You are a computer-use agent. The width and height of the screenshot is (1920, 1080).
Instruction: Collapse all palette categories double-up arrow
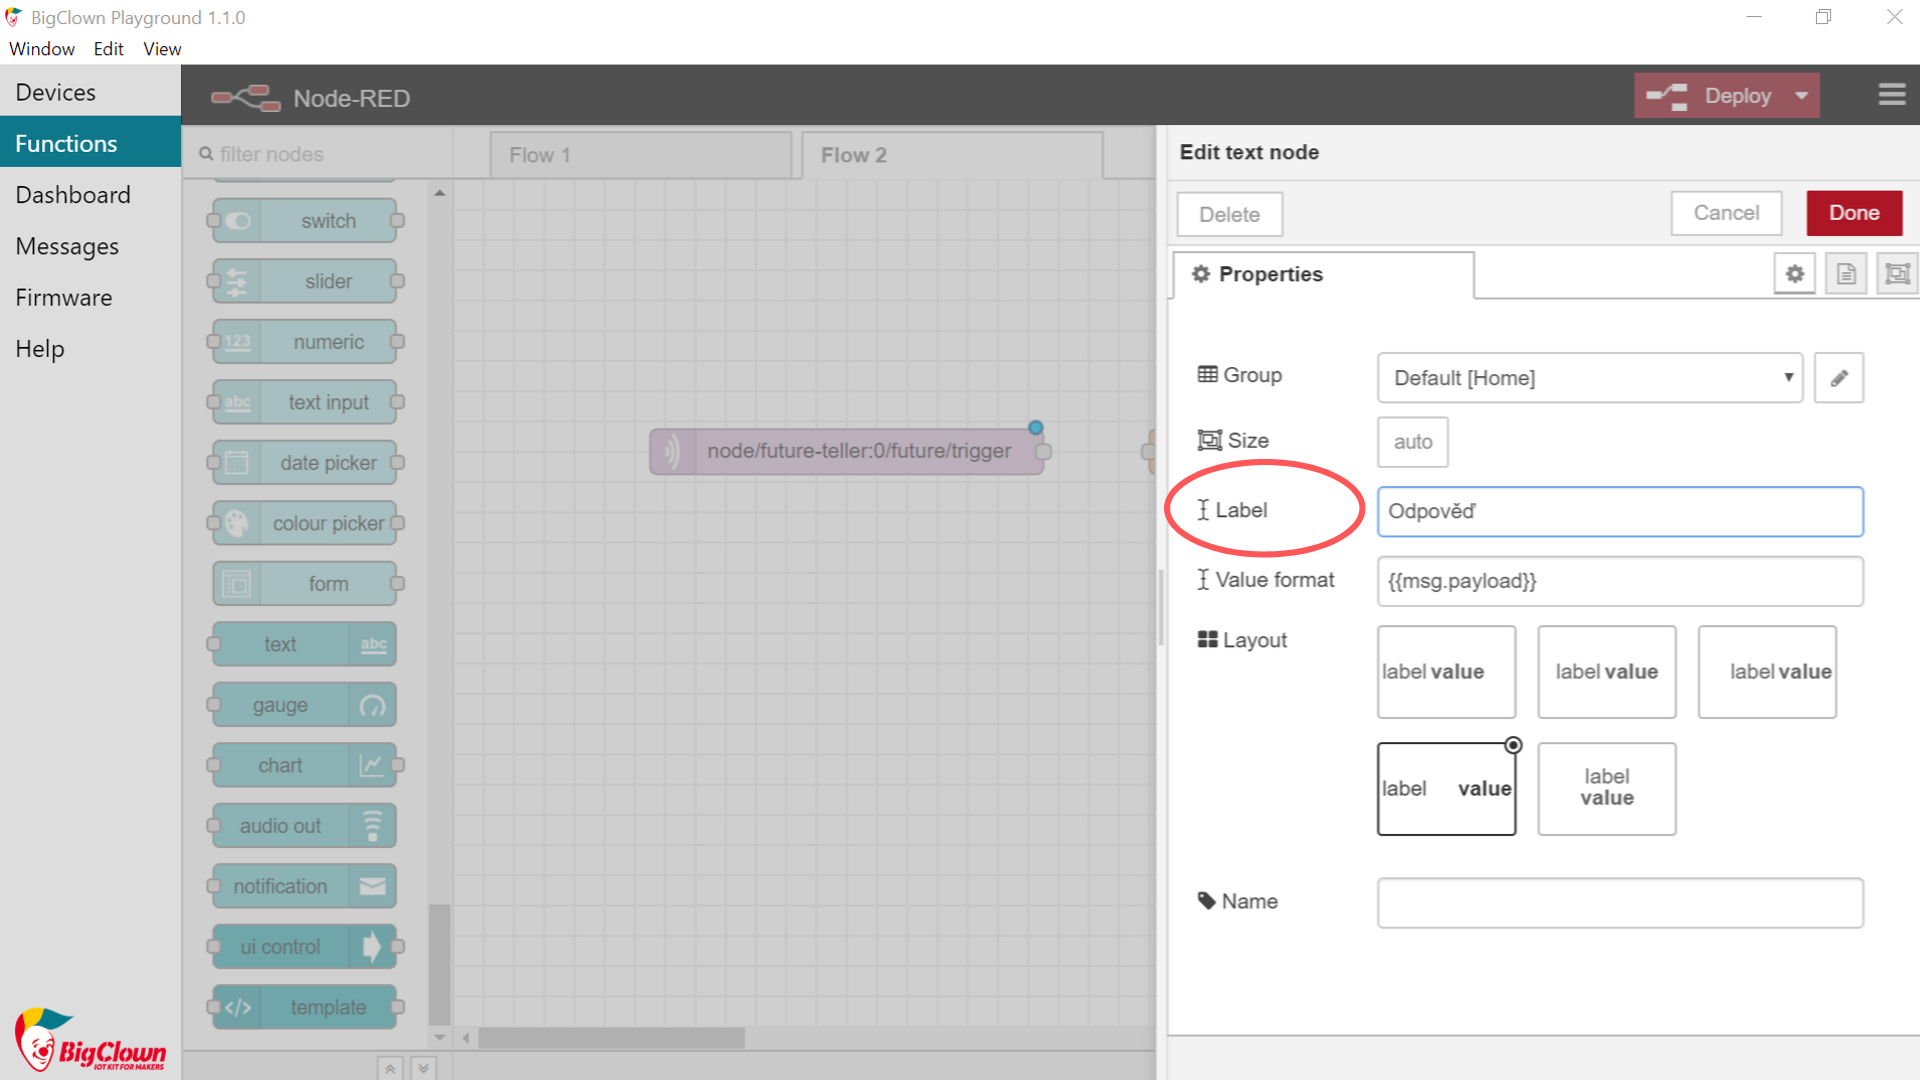pyautogui.click(x=390, y=1068)
